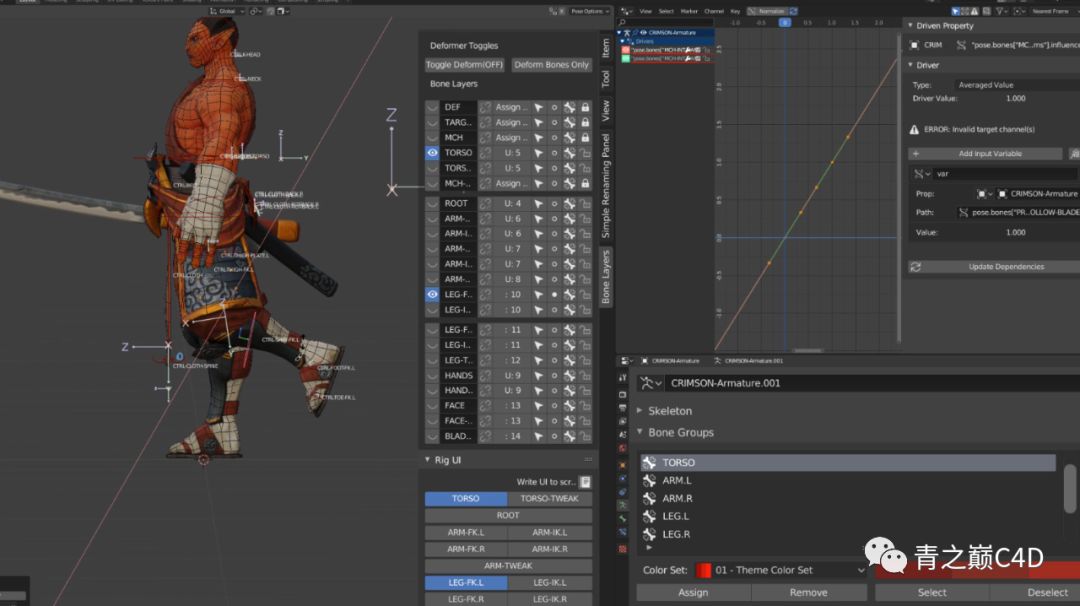
Task: Open the Texture properties tab icon
Action: (x=623, y=549)
